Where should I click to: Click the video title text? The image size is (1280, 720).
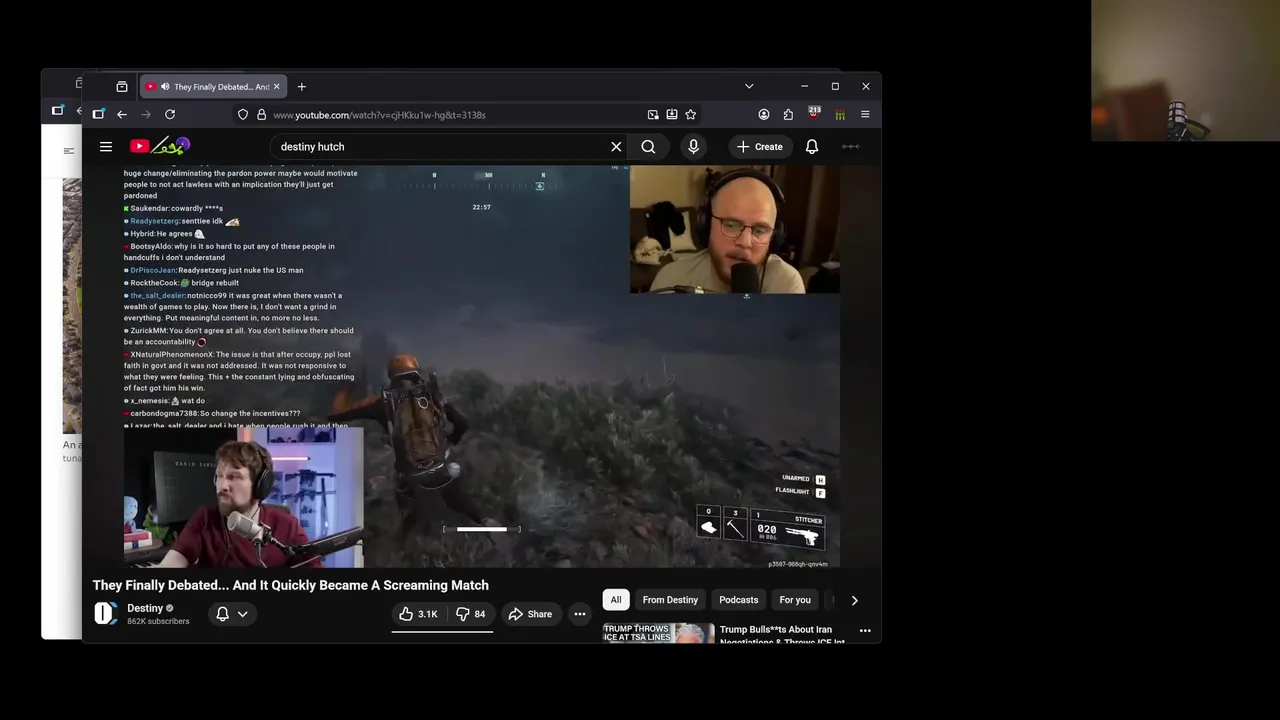tap(291, 585)
